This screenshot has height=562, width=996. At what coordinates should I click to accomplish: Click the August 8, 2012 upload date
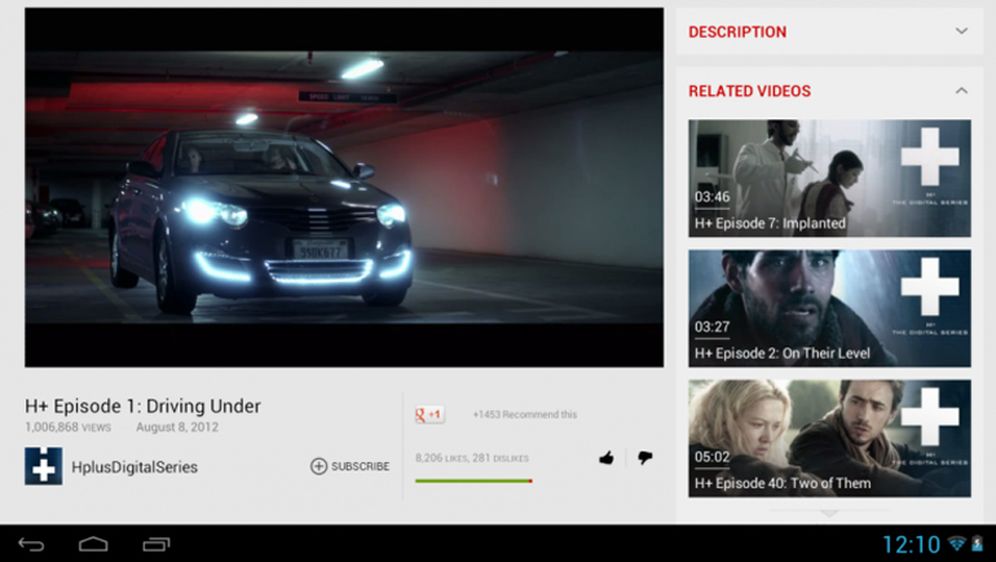point(177,427)
